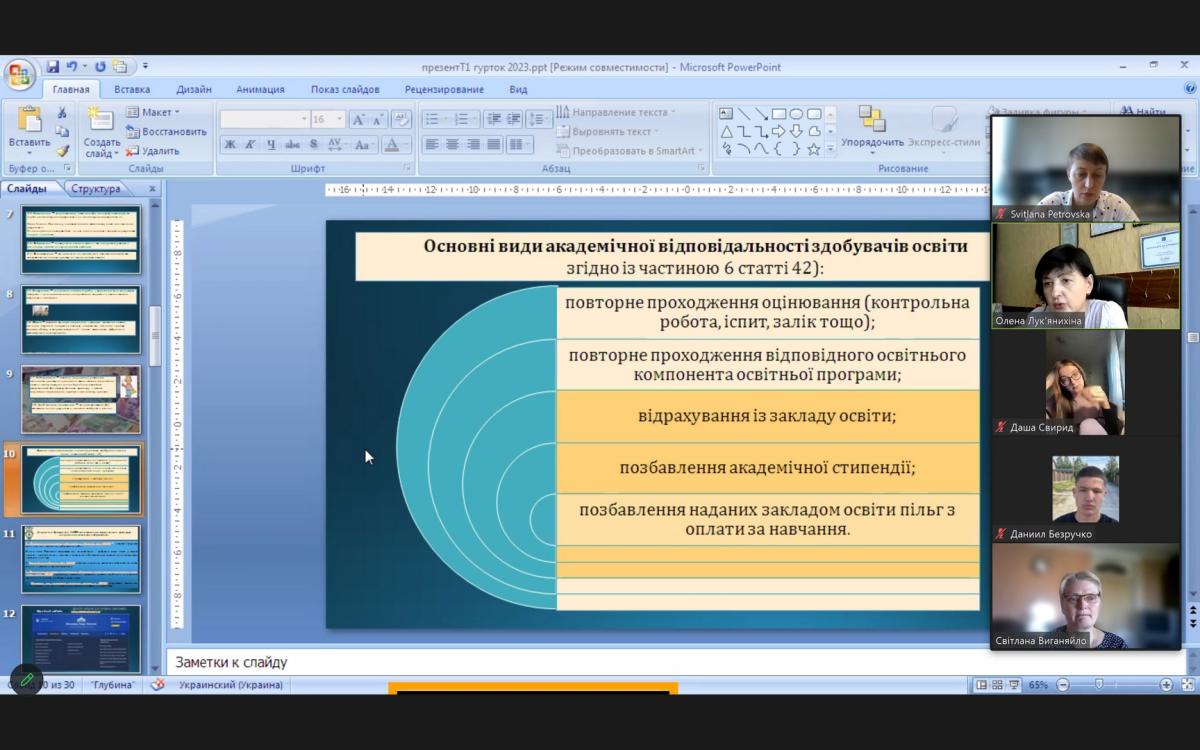
Task: Open the Вставка ribbon tab
Action: coord(132,89)
